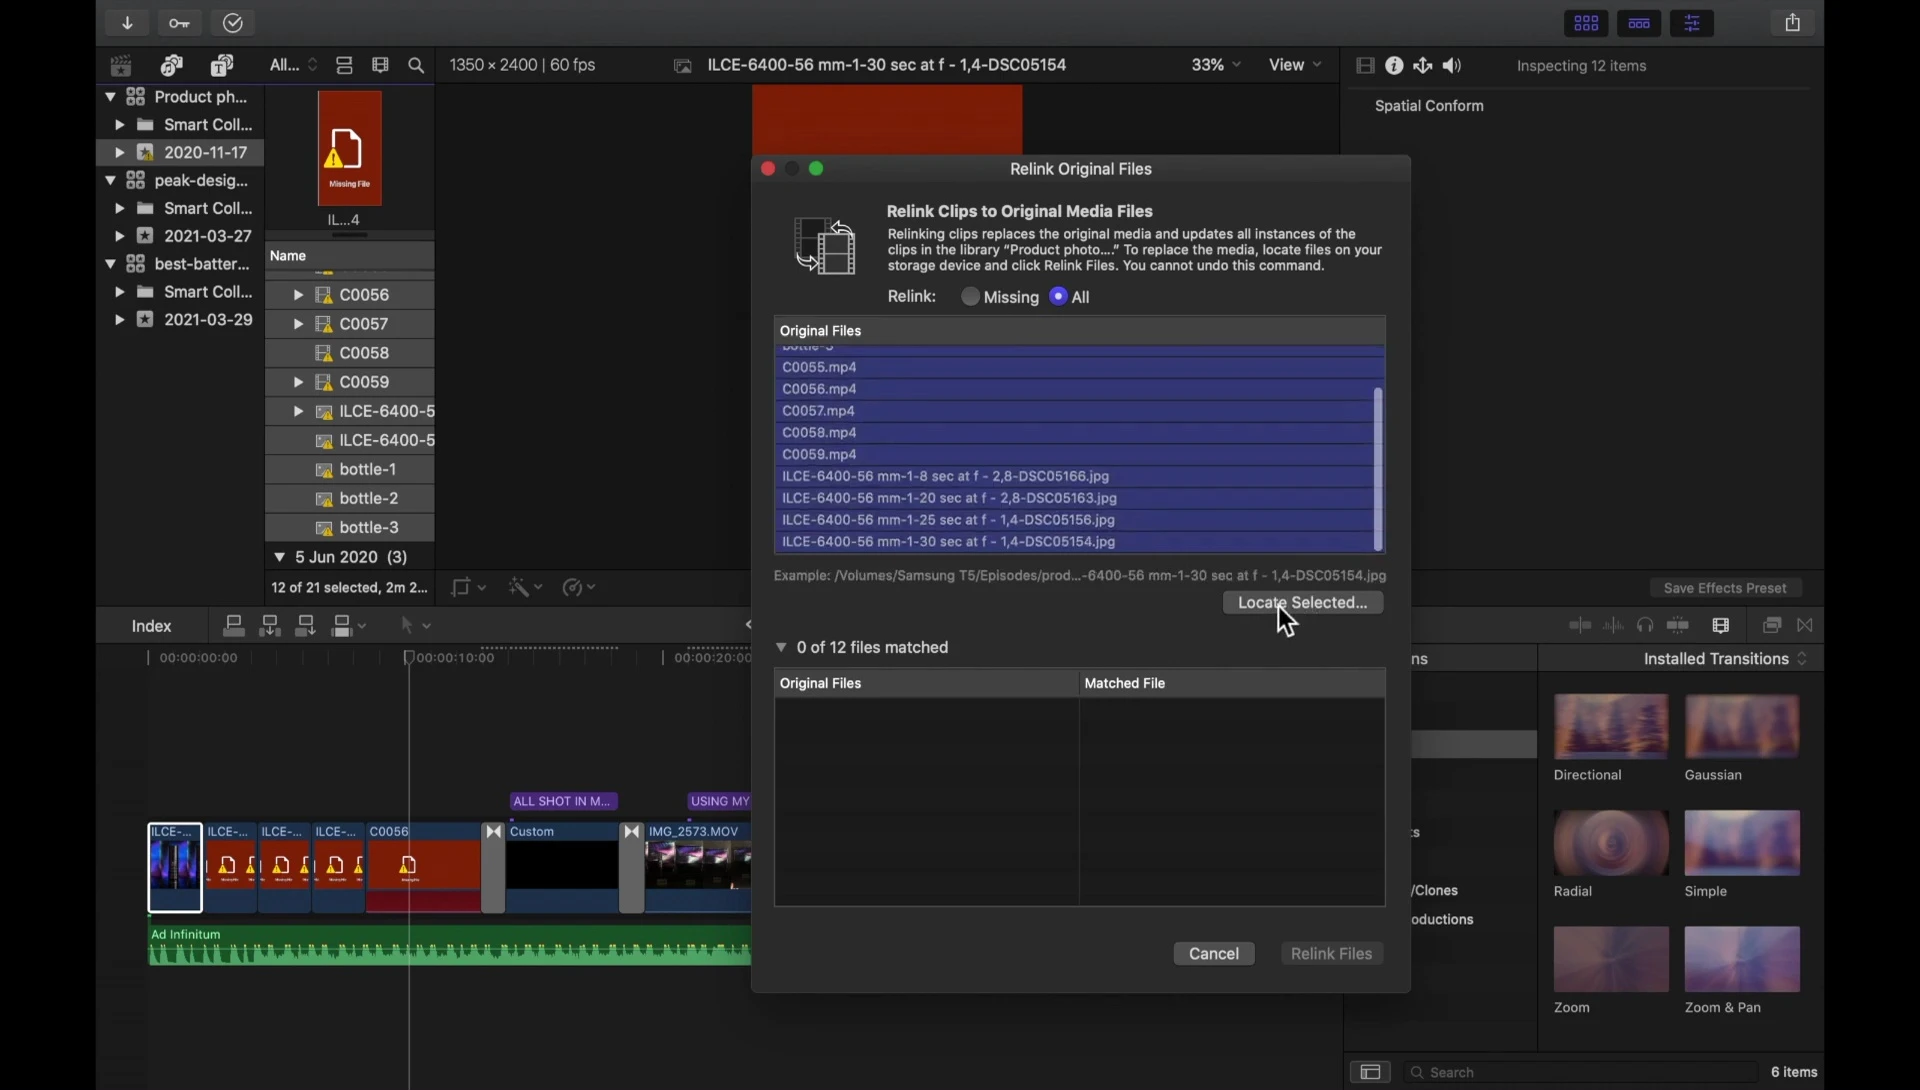Expand the 2020-11-17 event
1920x1090 pixels.
click(119, 153)
